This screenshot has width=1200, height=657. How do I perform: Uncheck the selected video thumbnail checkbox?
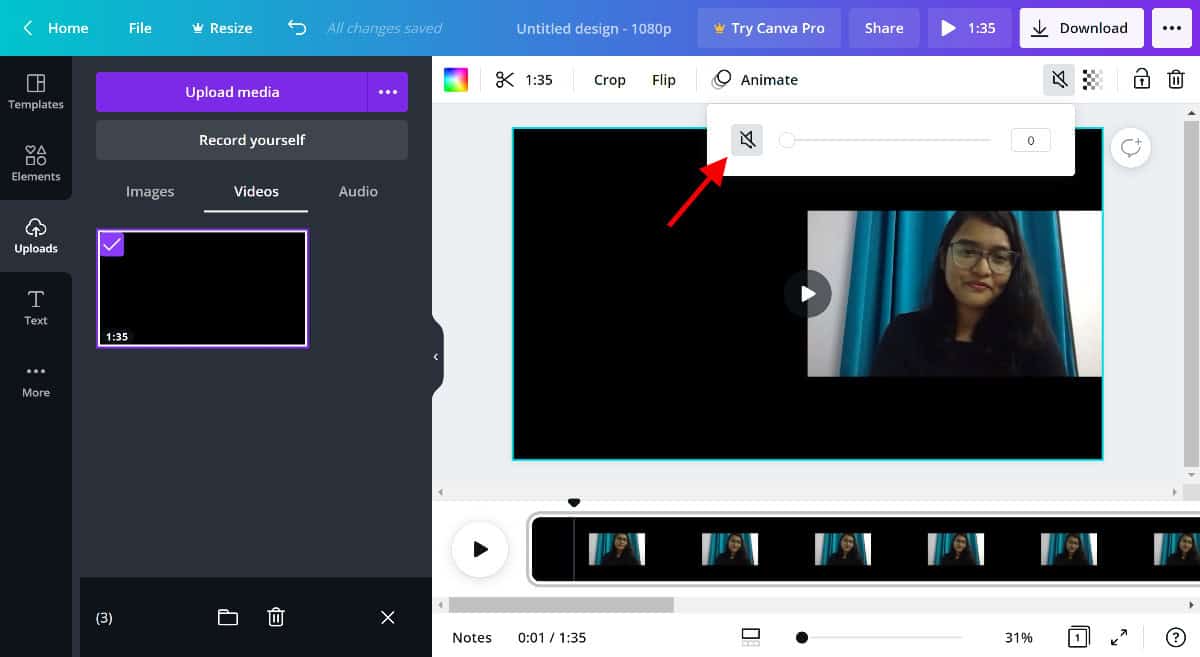tap(112, 243)
